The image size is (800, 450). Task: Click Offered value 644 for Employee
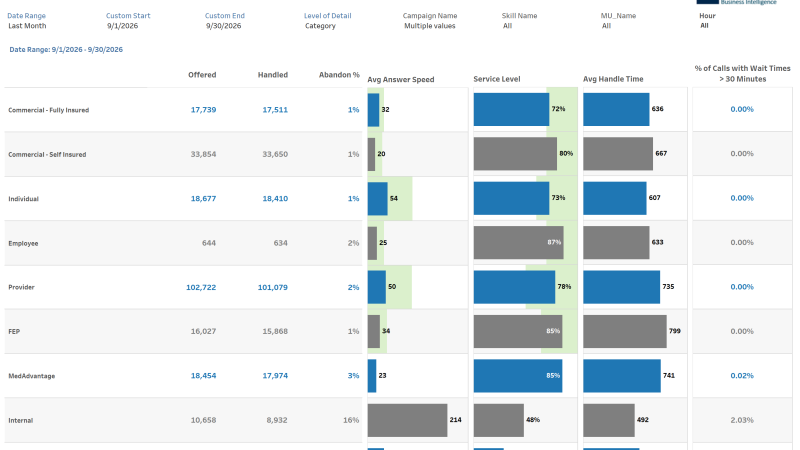click(x=209, y=242)
